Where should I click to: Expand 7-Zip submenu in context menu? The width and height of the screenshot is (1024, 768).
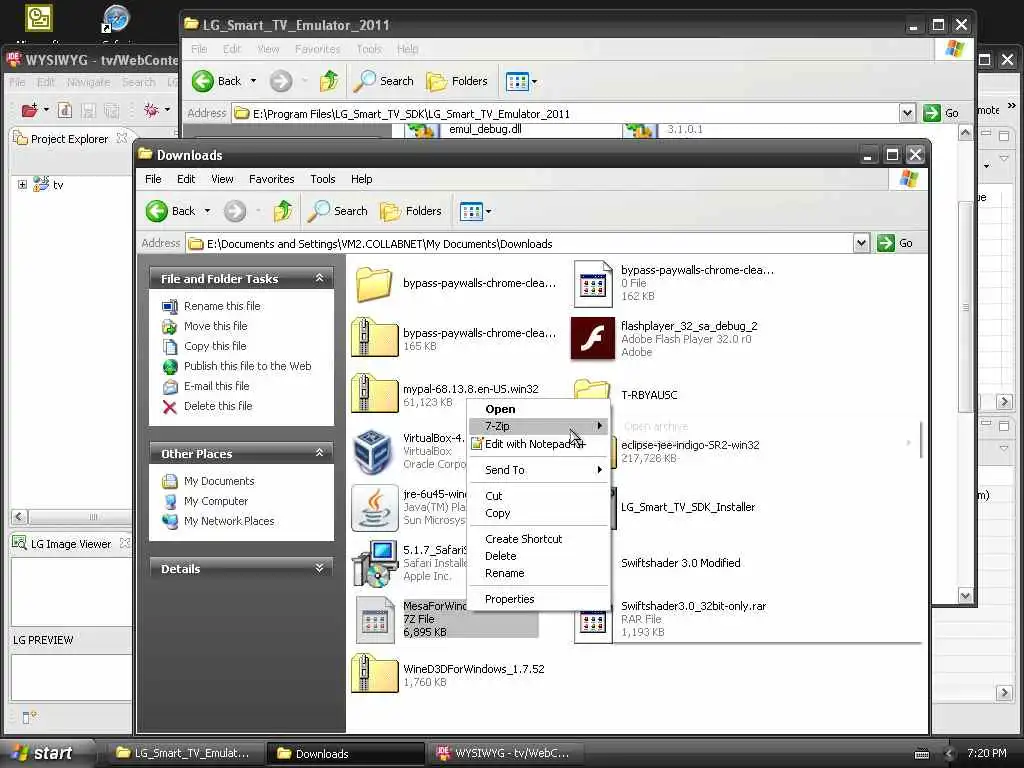point(539,426)
